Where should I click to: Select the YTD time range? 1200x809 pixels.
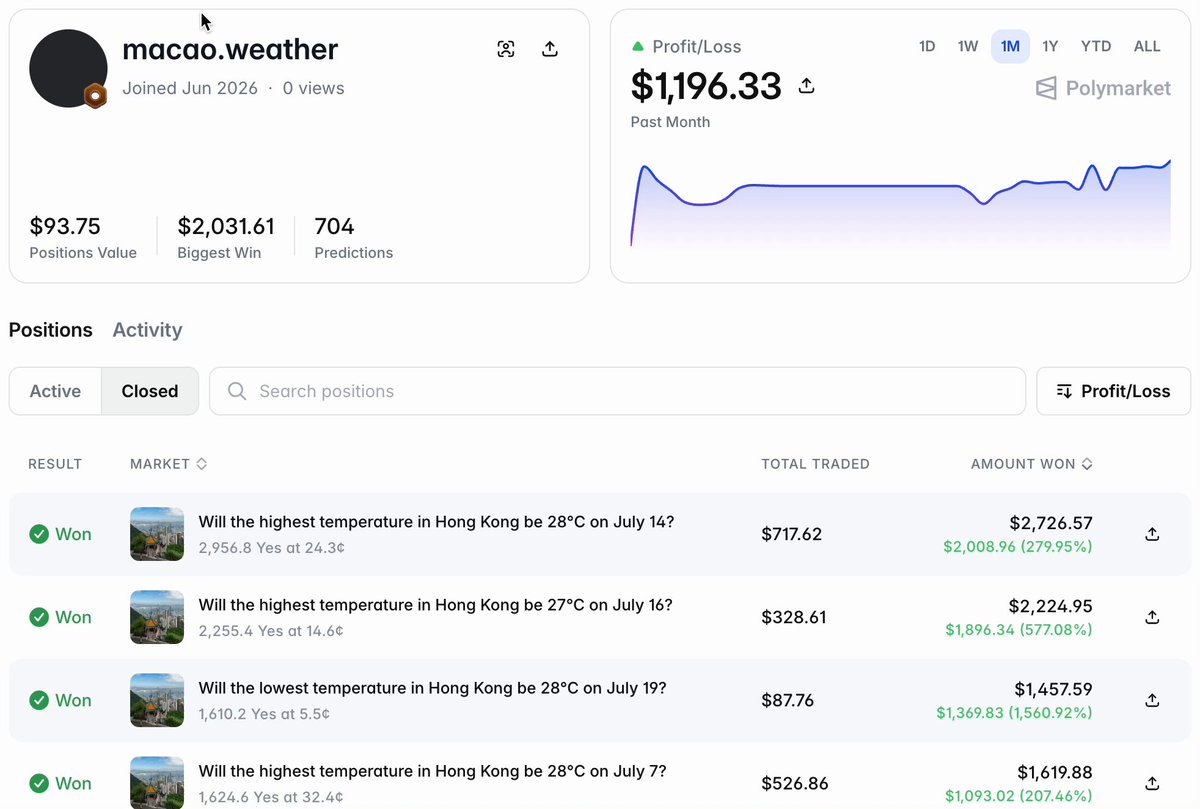coord(1096,46)
